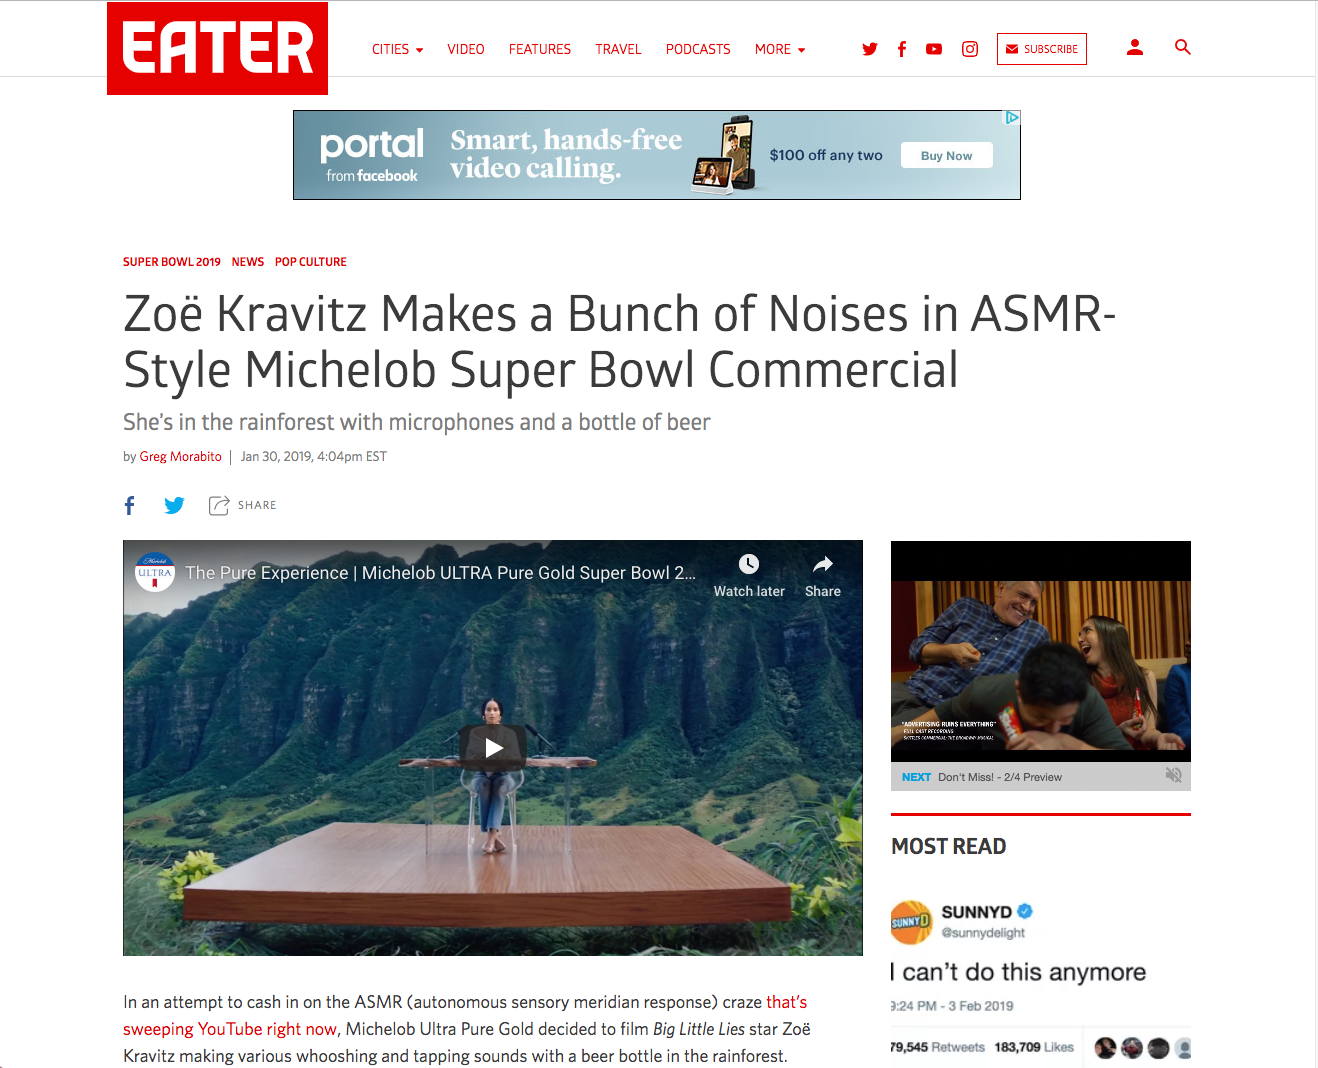1318x1068 pixels.
Task: Open Eater's YouTube channel icon
Action: (x=934, y=49)
